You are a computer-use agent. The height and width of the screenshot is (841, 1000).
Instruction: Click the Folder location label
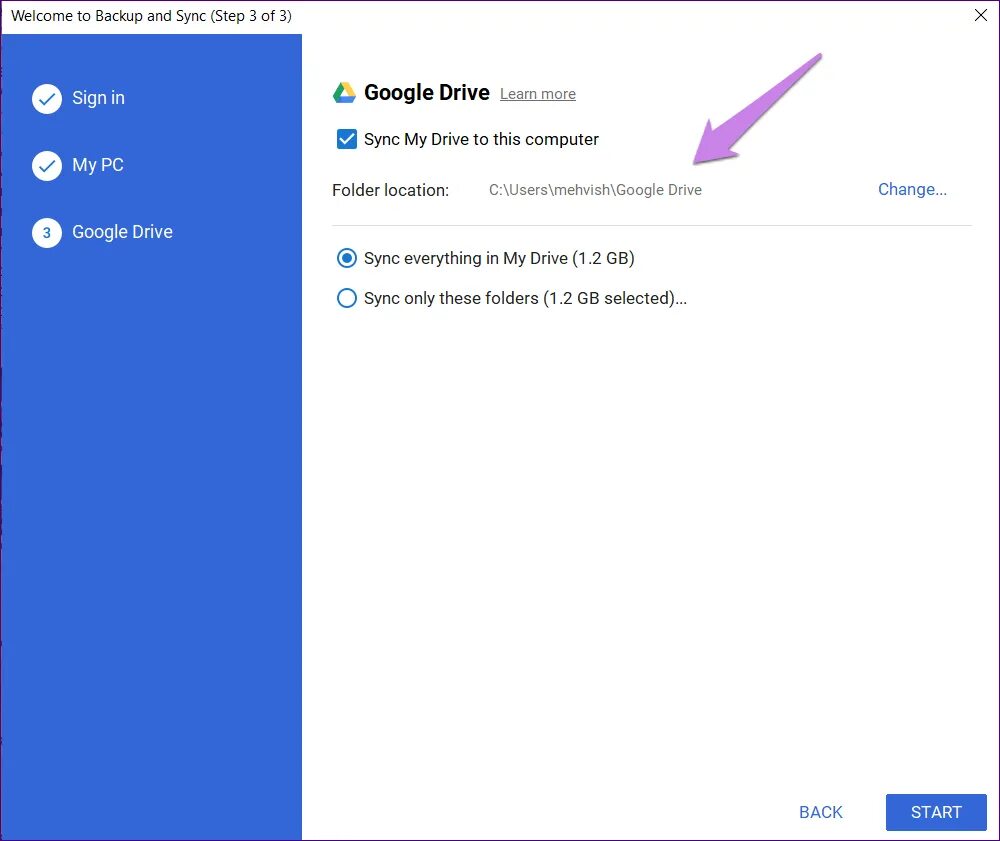[x=390, y=190]
